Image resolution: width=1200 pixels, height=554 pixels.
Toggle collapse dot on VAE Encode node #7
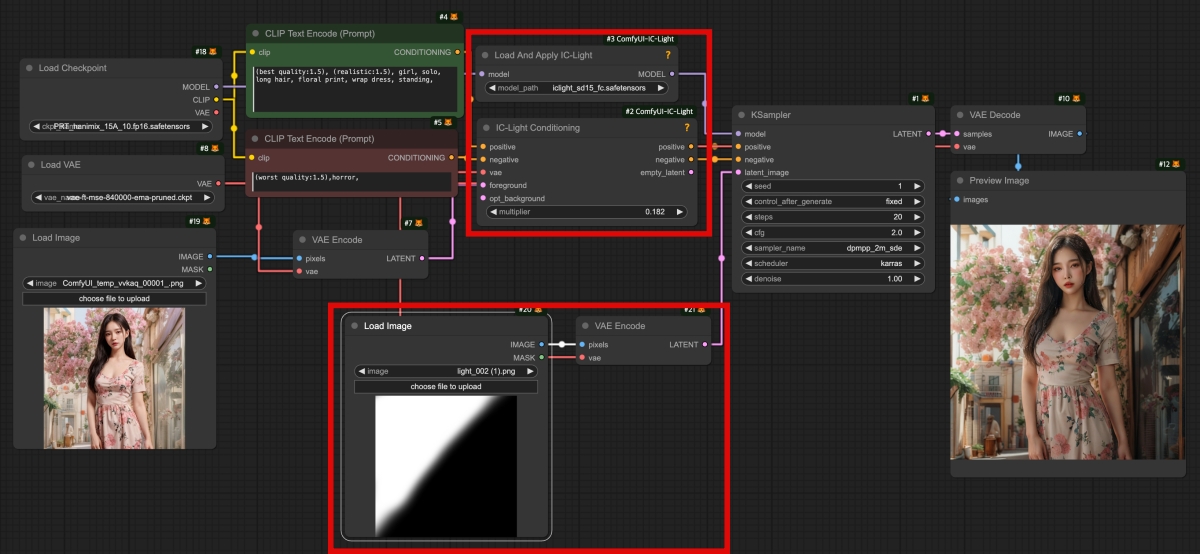(x=302, y=240)
